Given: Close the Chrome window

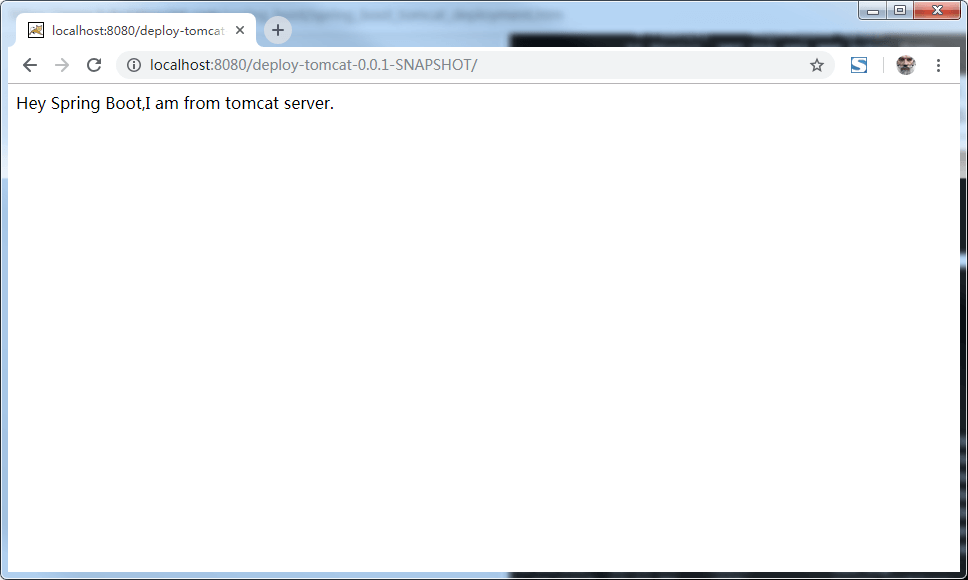Looking at the screenshot, I should tap(938, 11).
